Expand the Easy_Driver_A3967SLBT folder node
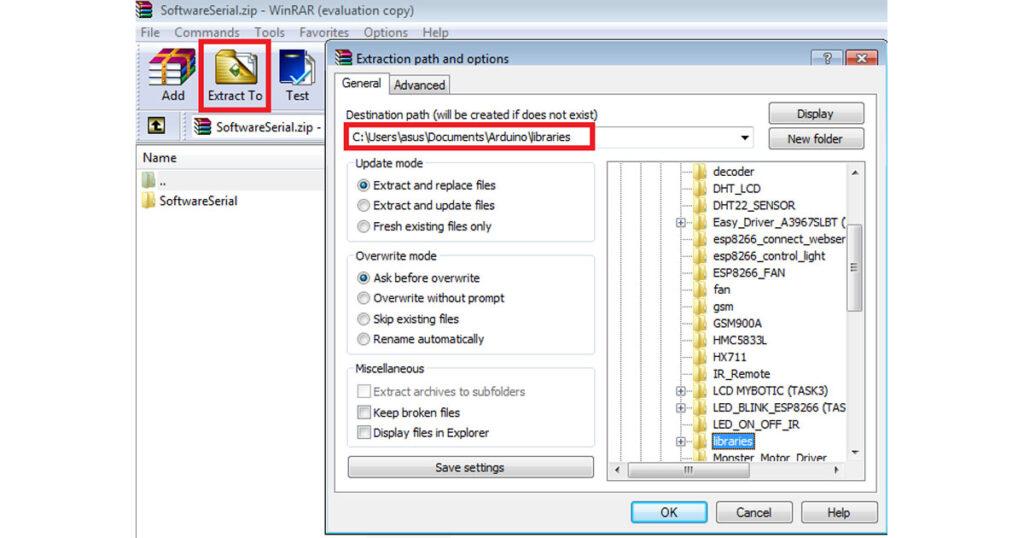This screenshot has height=538, width=1024. point(680,222)
